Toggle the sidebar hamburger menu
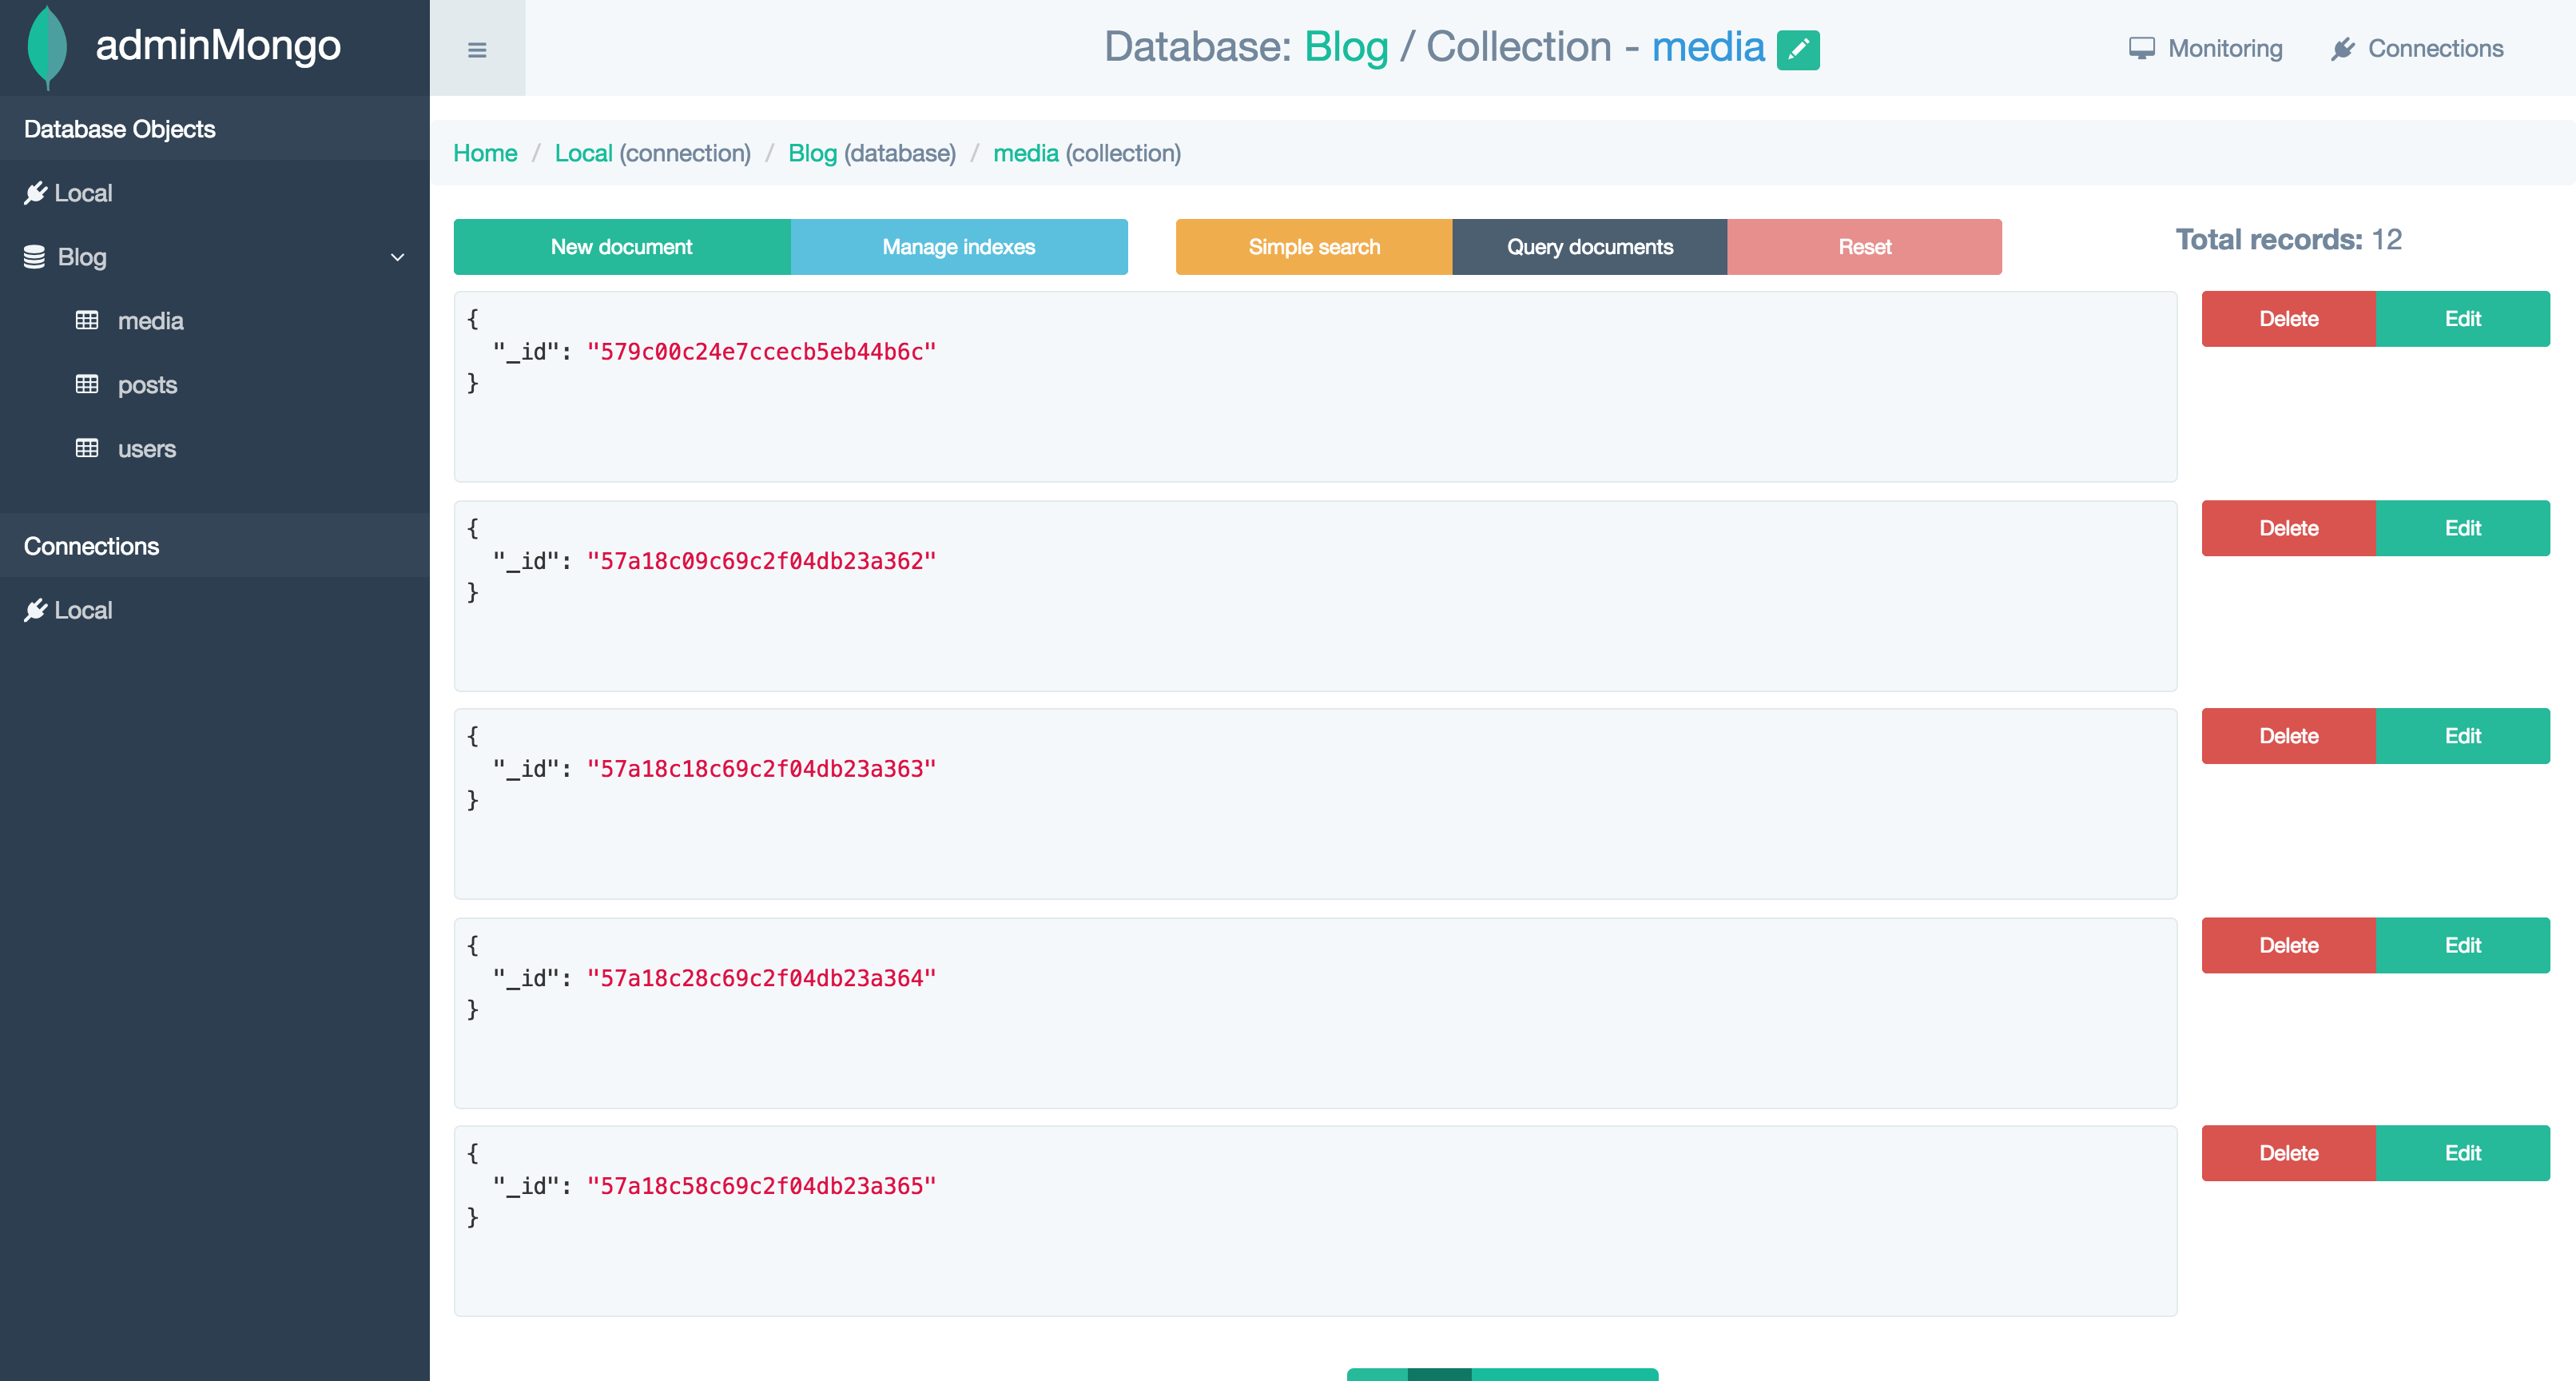 pyautogui.click(x=477, y=49)
